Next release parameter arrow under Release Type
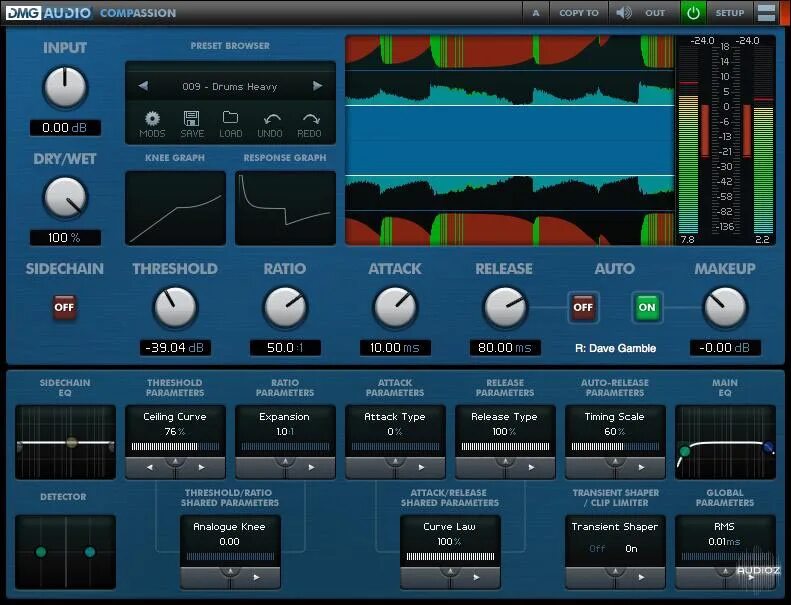Viewport: 791px width, 605px height. click(531, 468)
